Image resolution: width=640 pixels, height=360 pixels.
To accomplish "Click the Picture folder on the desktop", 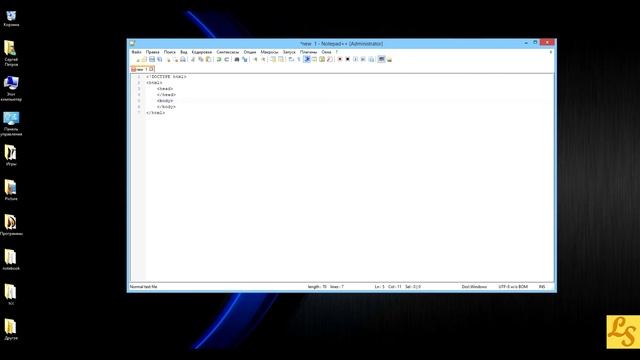I will point(11,190).
